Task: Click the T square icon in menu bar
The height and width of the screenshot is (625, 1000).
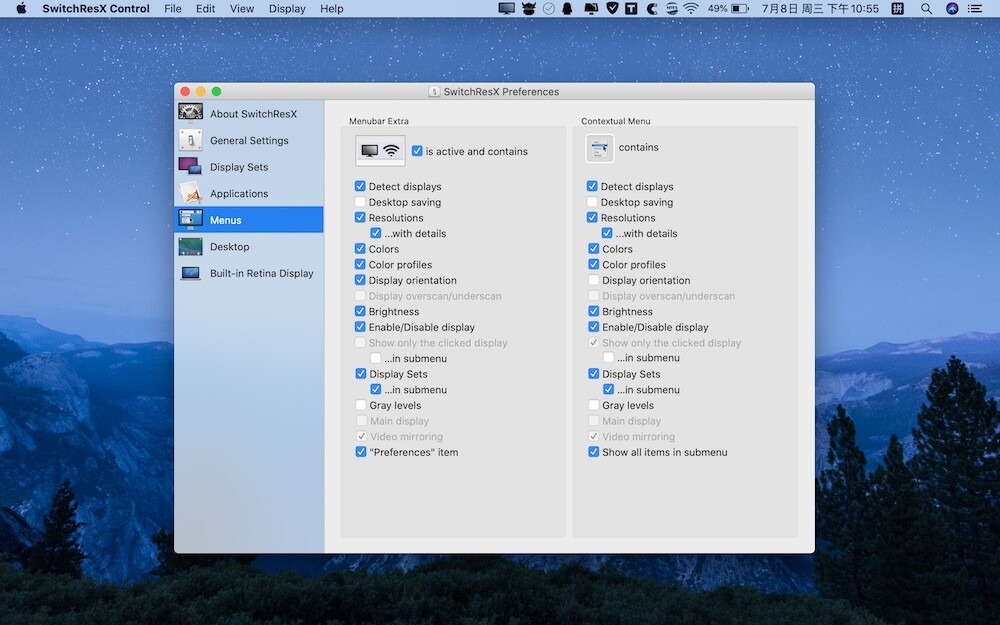Action: pyautogui.click(x=631, y=8)
